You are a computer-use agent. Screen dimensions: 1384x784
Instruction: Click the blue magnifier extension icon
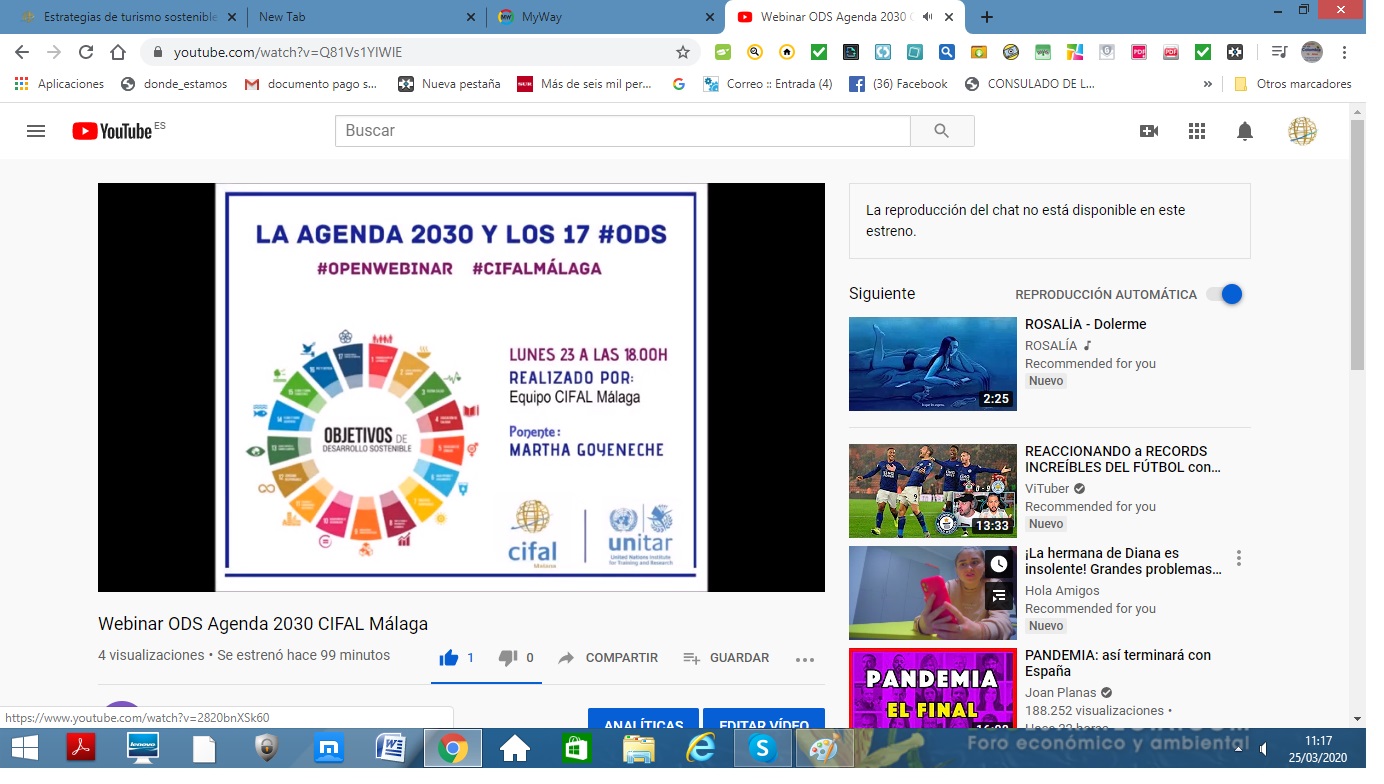(946, 52)
